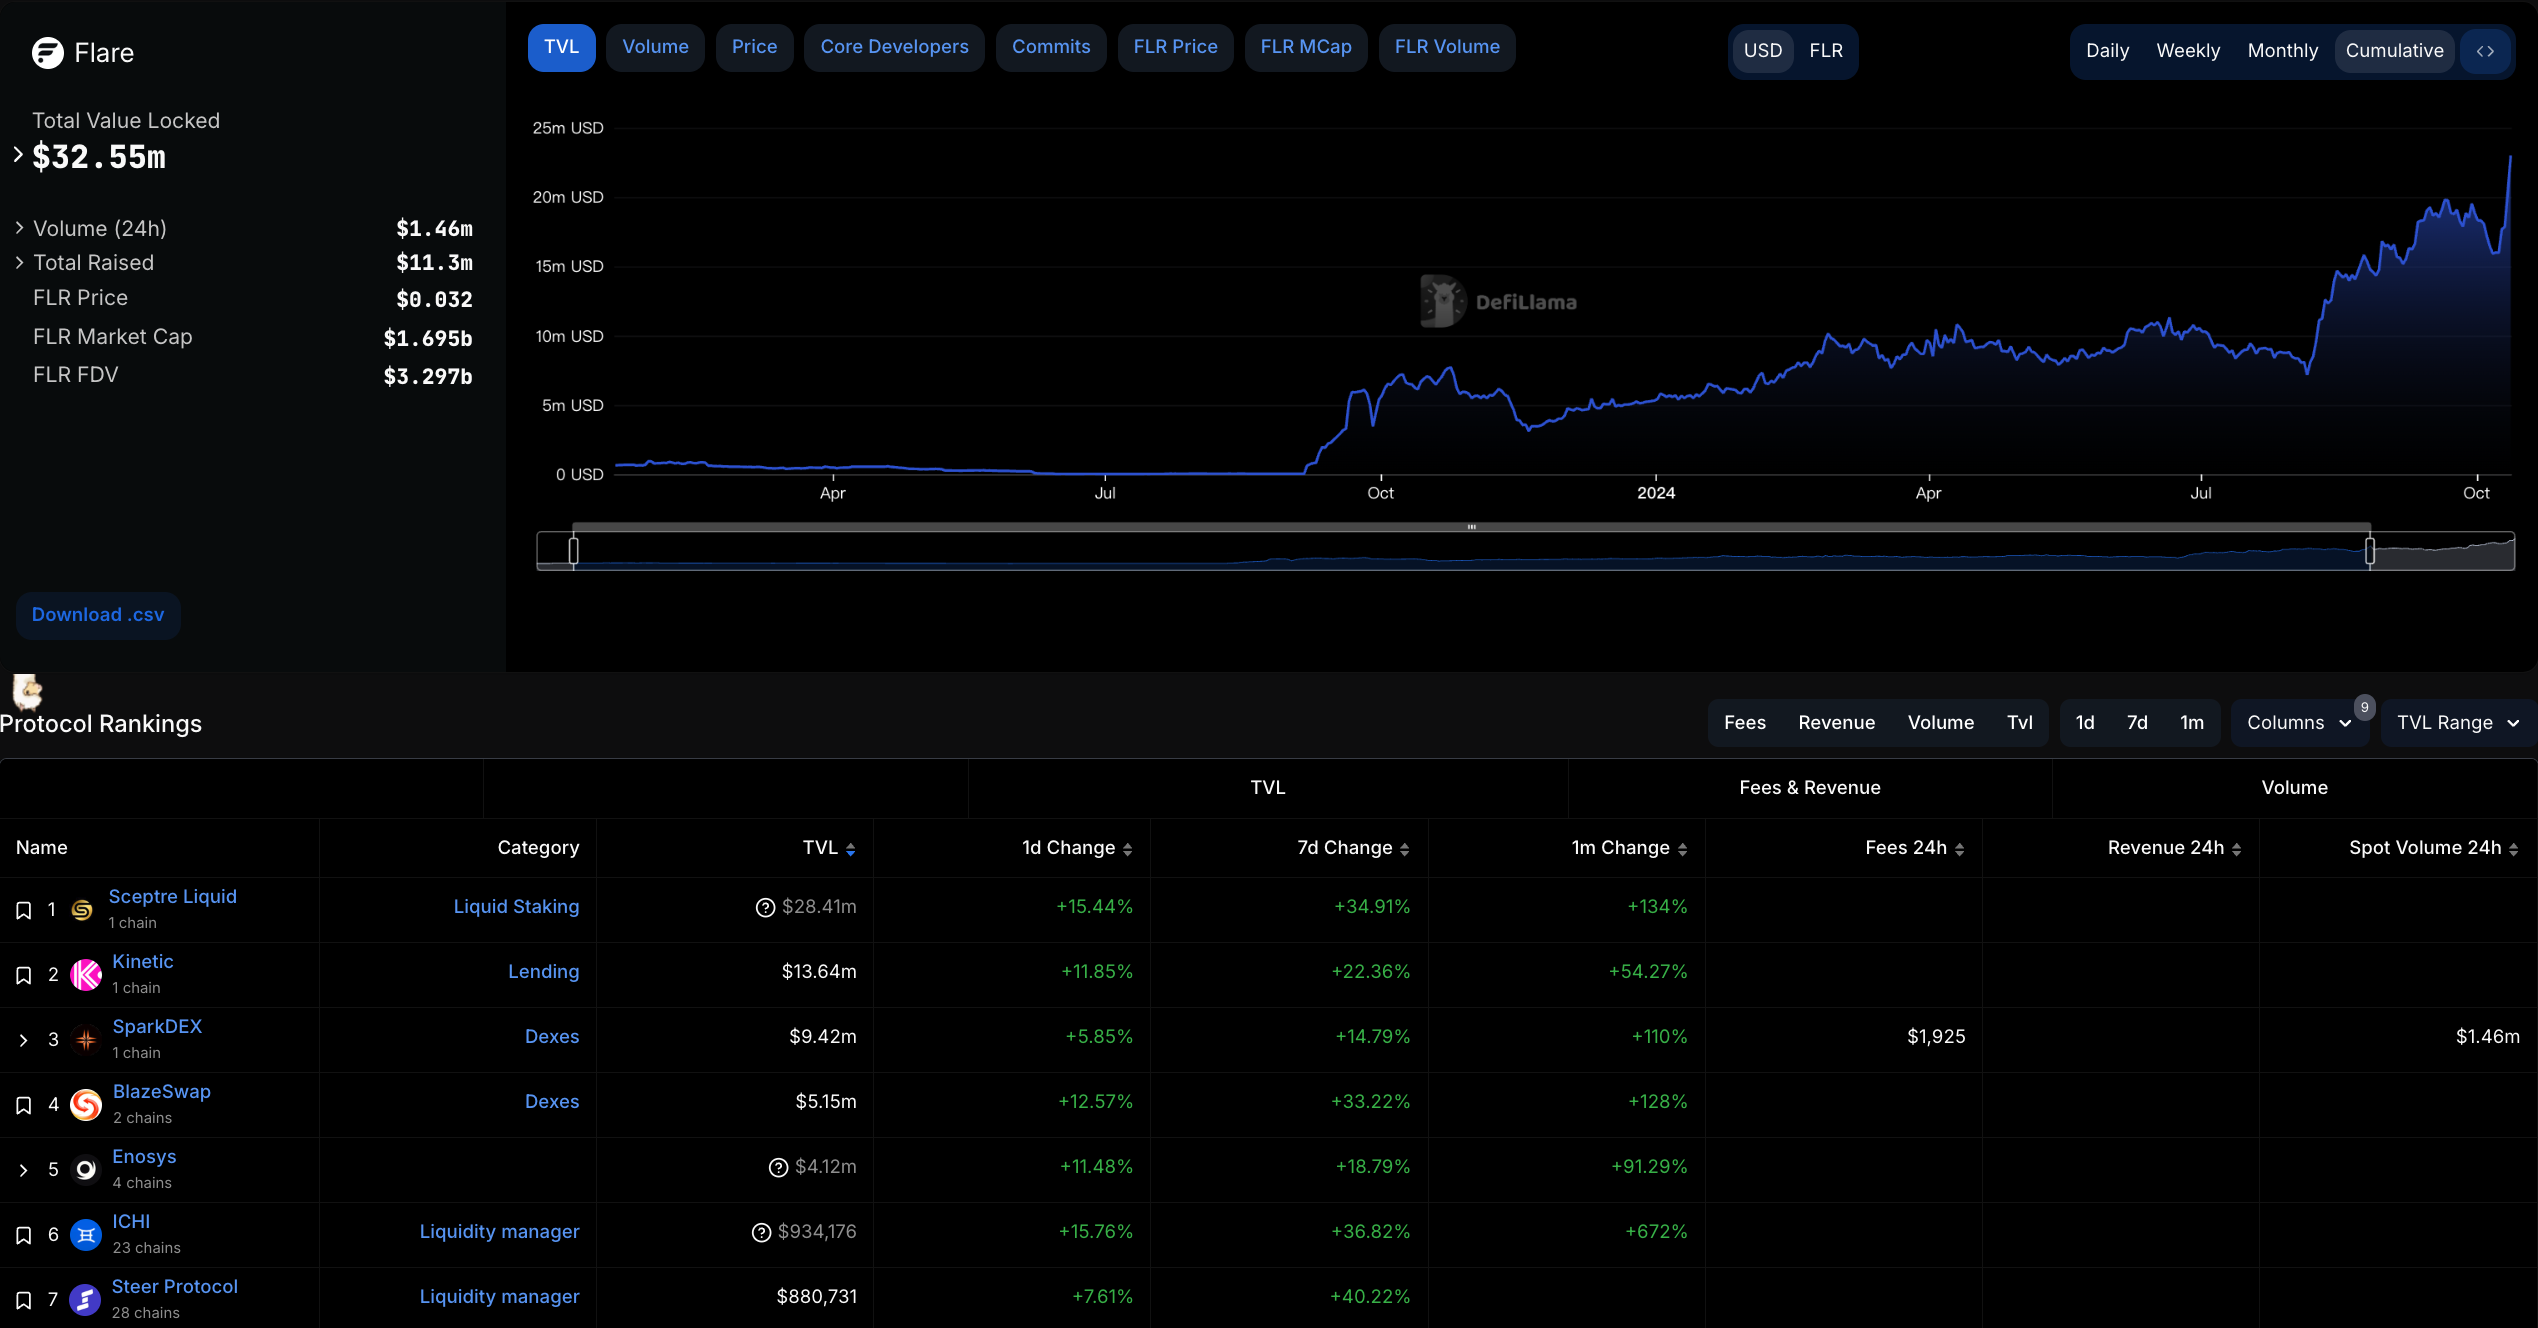Screen dimensions: 2538x1328
Task: Bookmark the Sceptre Liquid protocol
Action: coord(24,910)
